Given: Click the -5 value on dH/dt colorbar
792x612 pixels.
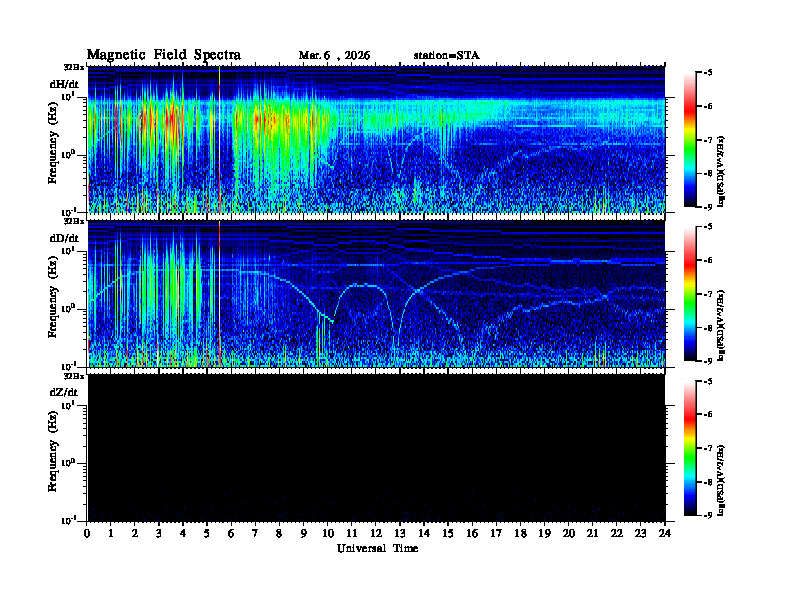Looking at the screenshot, I should click(x=708, y=73).
